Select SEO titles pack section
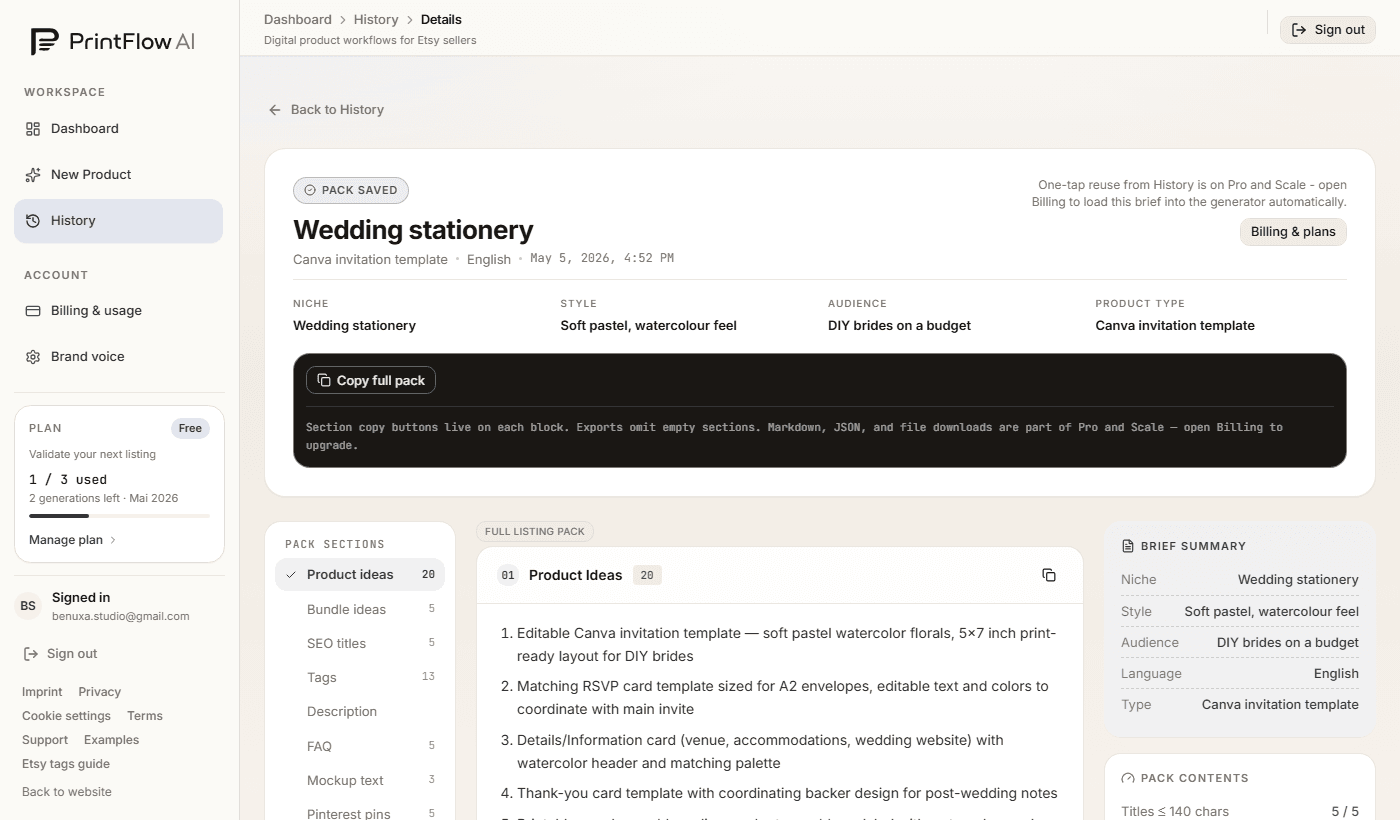 click(360, 643)
